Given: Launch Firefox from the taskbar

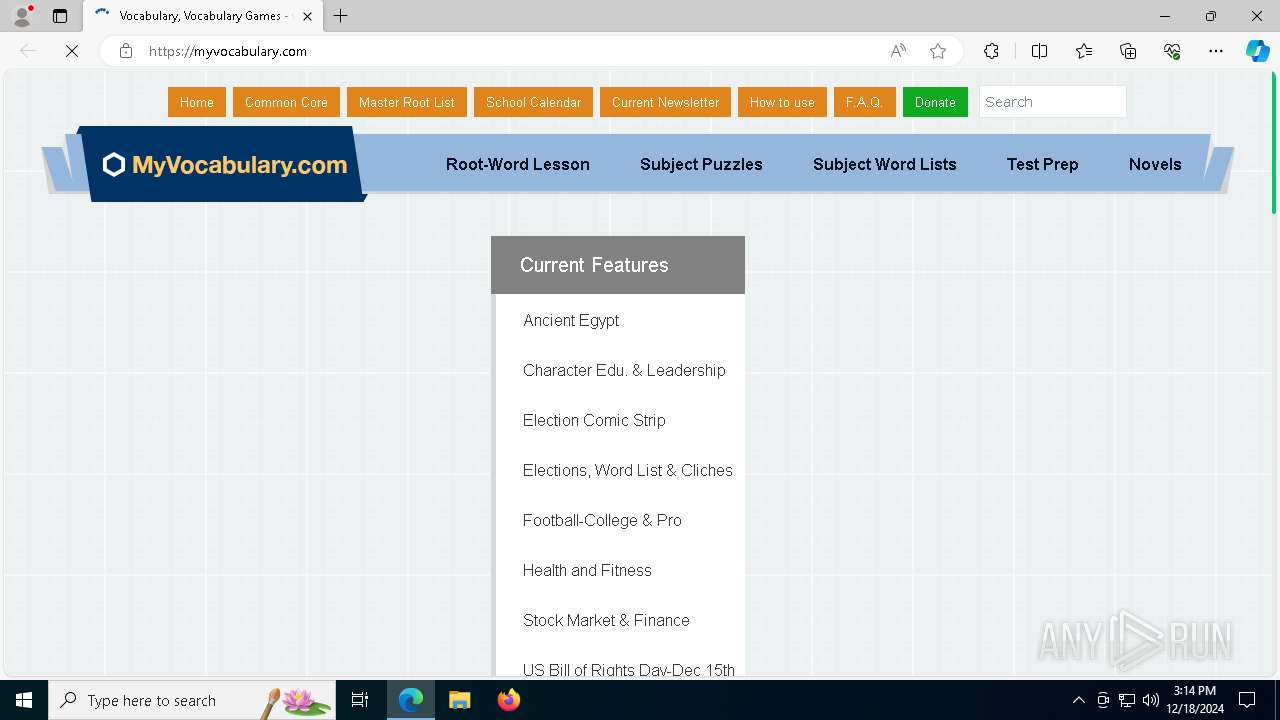Looking at the screenshot, I should 508,700.
